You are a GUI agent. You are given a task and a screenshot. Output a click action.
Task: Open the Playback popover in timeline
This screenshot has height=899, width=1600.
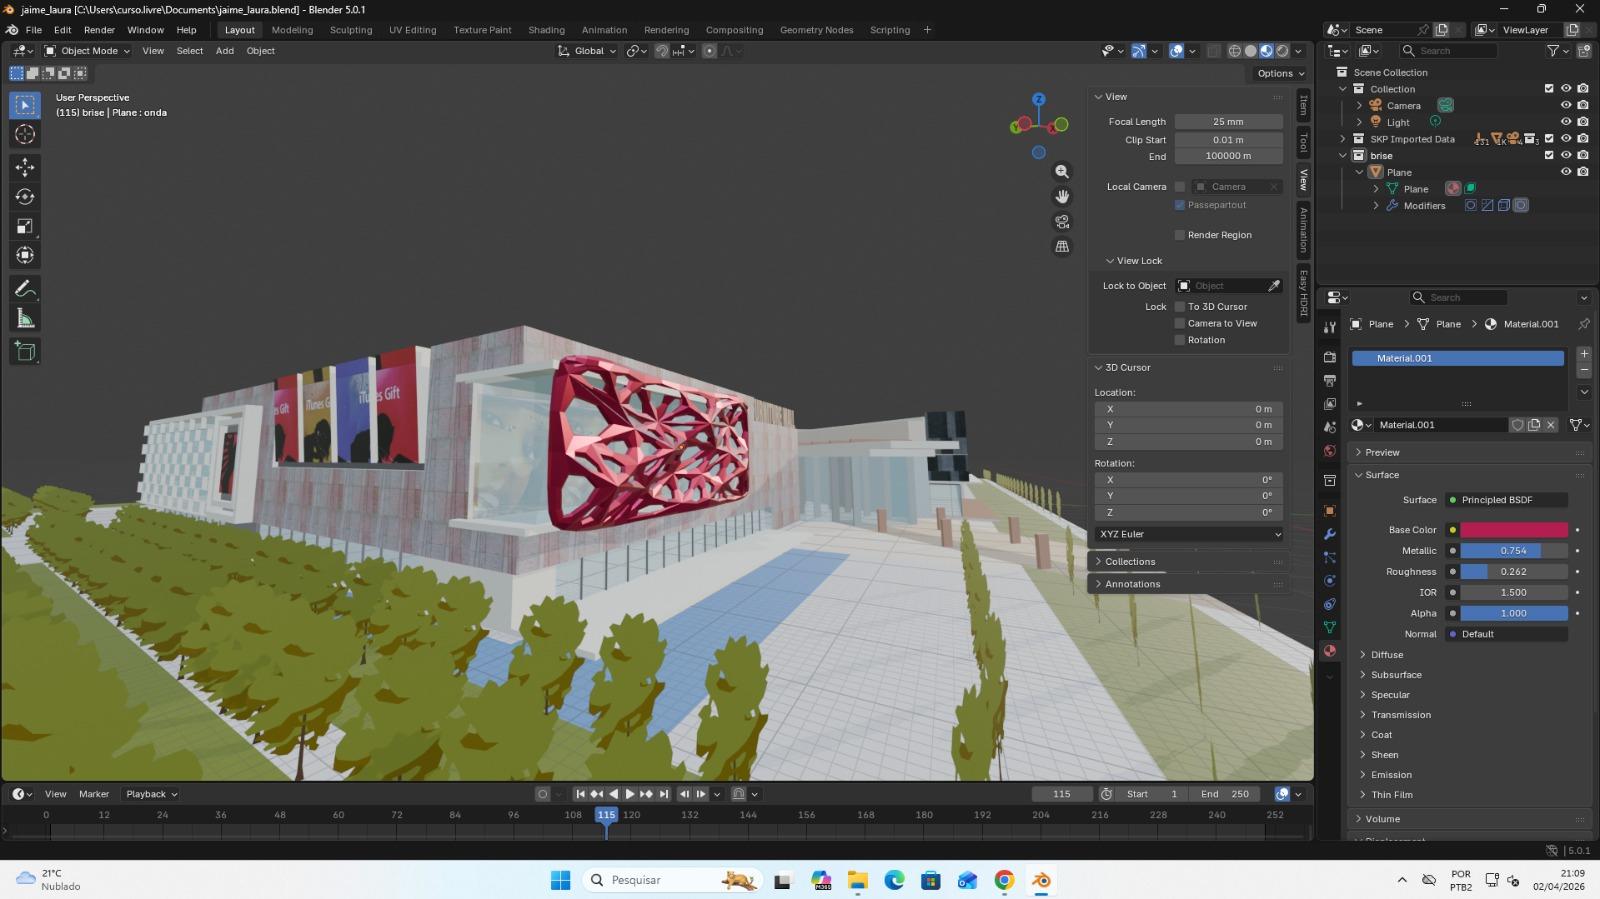[151, 794]
